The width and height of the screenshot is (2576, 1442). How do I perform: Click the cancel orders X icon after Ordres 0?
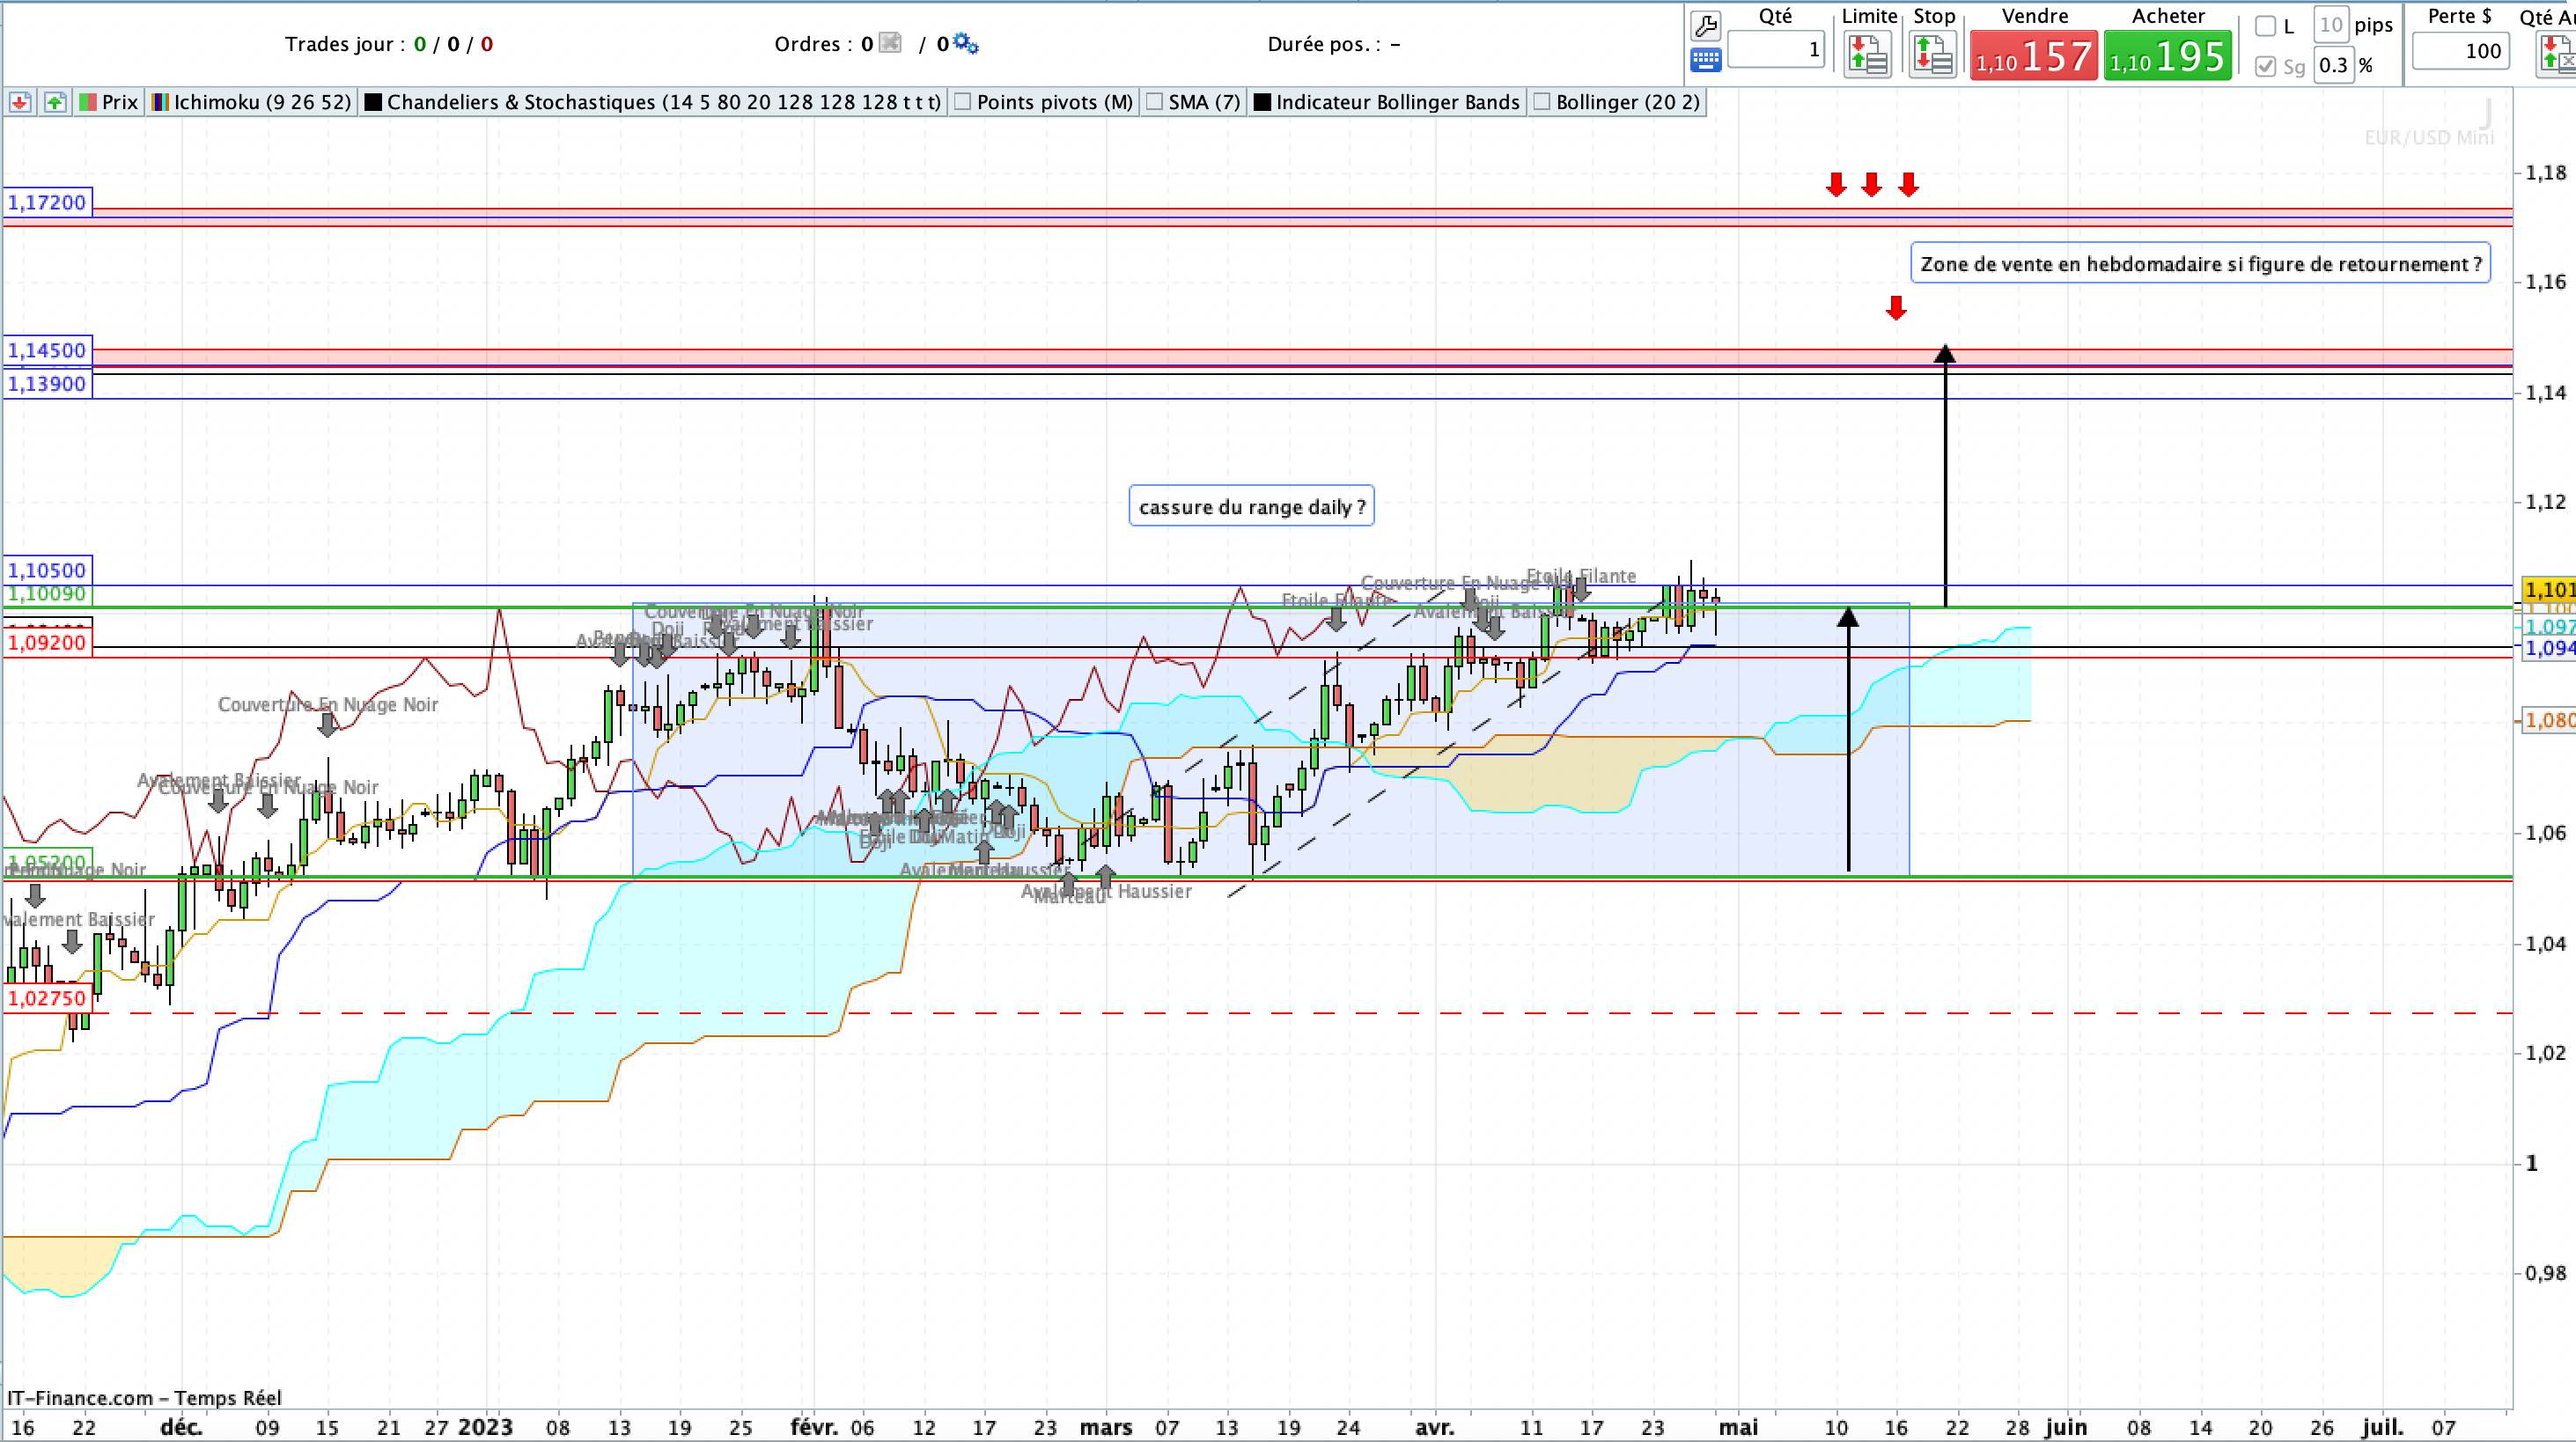[x=890, y=43]
